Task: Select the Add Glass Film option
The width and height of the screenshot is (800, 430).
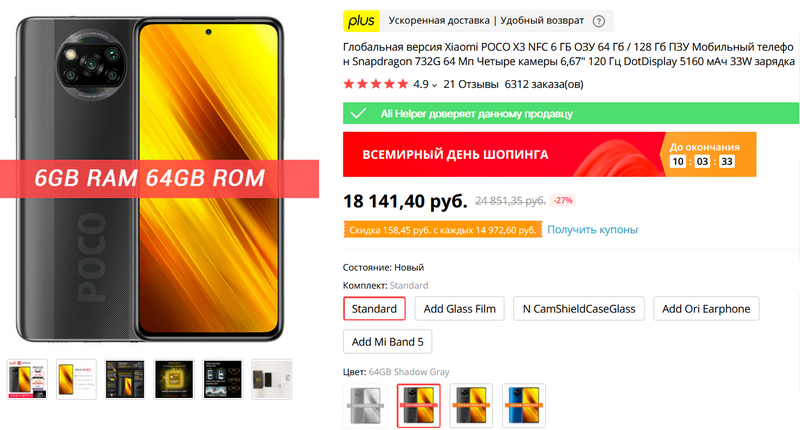Action: pos(459,309)
